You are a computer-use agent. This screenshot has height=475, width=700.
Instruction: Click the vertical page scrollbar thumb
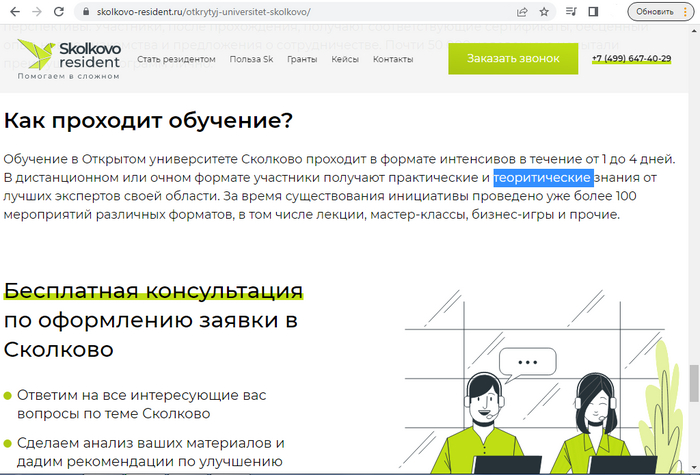pyautogui.click(x=693, y=382)
